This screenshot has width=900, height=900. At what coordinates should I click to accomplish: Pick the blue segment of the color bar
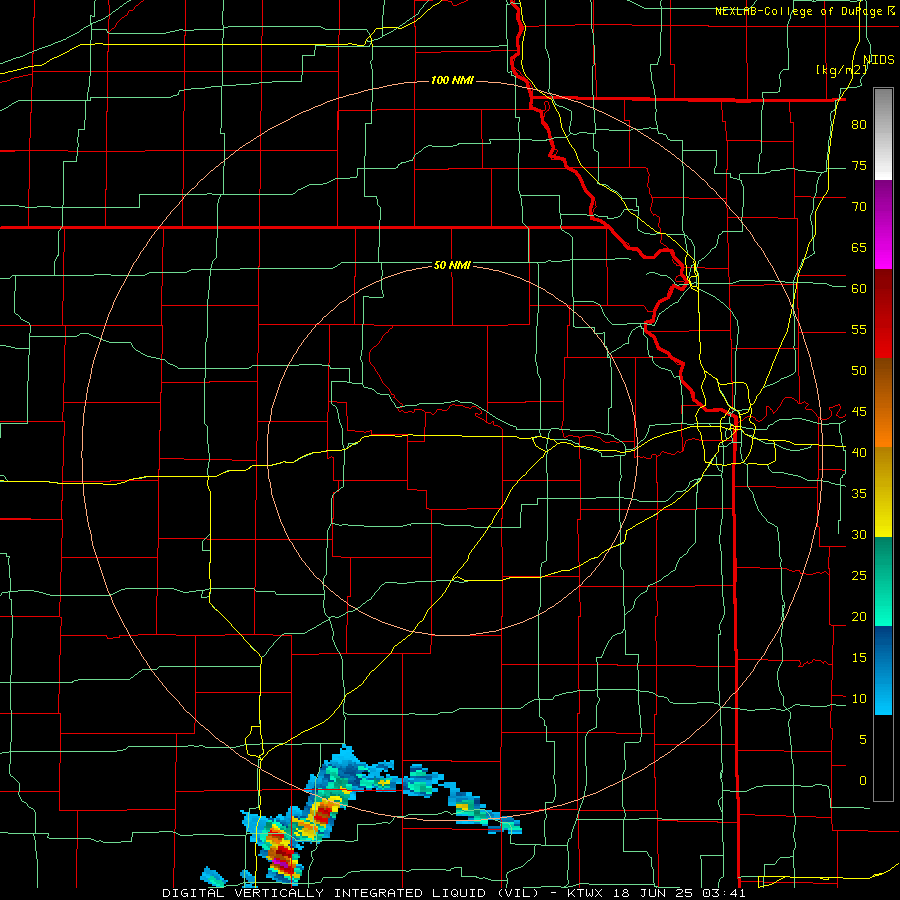click(x=883, y=670)
